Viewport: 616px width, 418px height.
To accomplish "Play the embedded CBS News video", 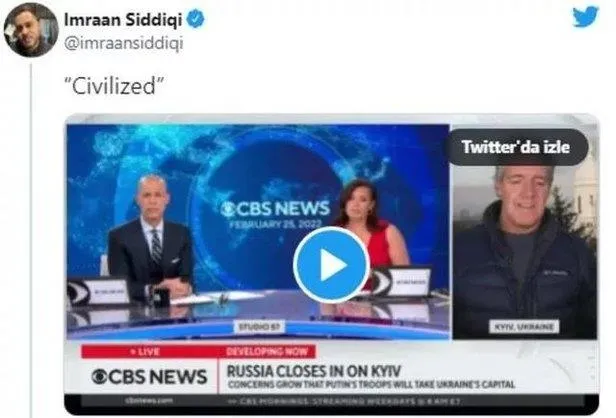I will tap(331, 265).
